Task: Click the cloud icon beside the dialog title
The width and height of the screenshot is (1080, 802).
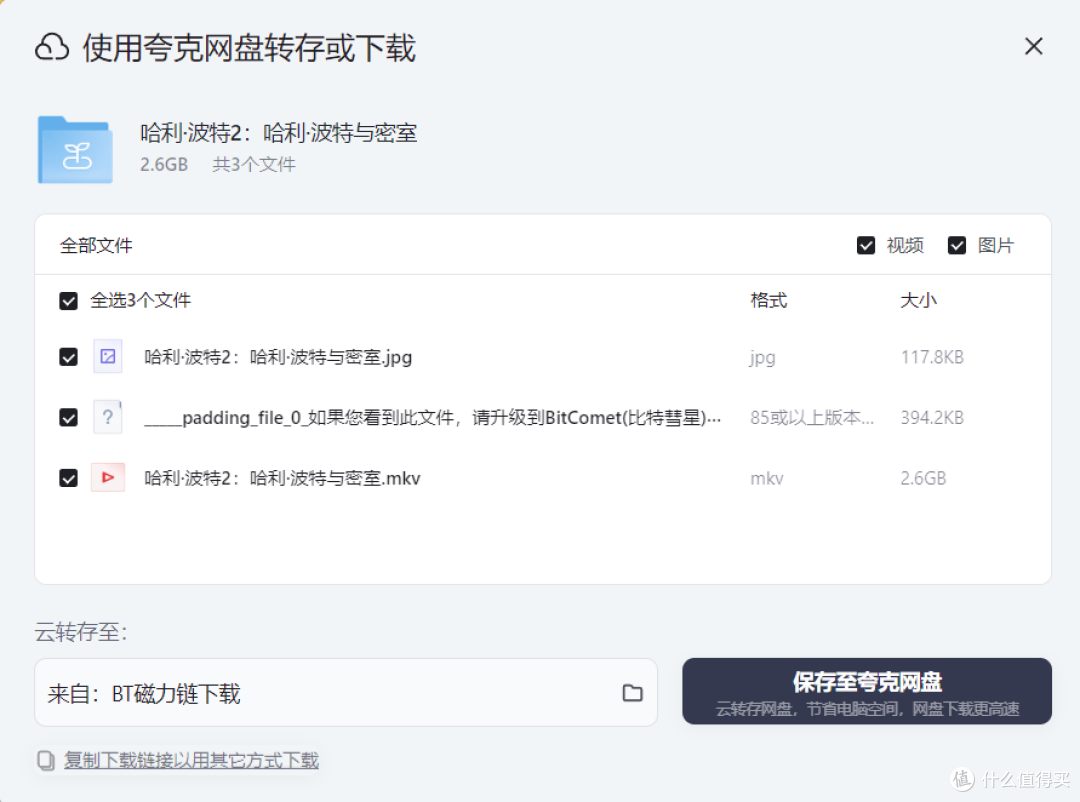Action: pyautogui.click(x=52, y=48)
